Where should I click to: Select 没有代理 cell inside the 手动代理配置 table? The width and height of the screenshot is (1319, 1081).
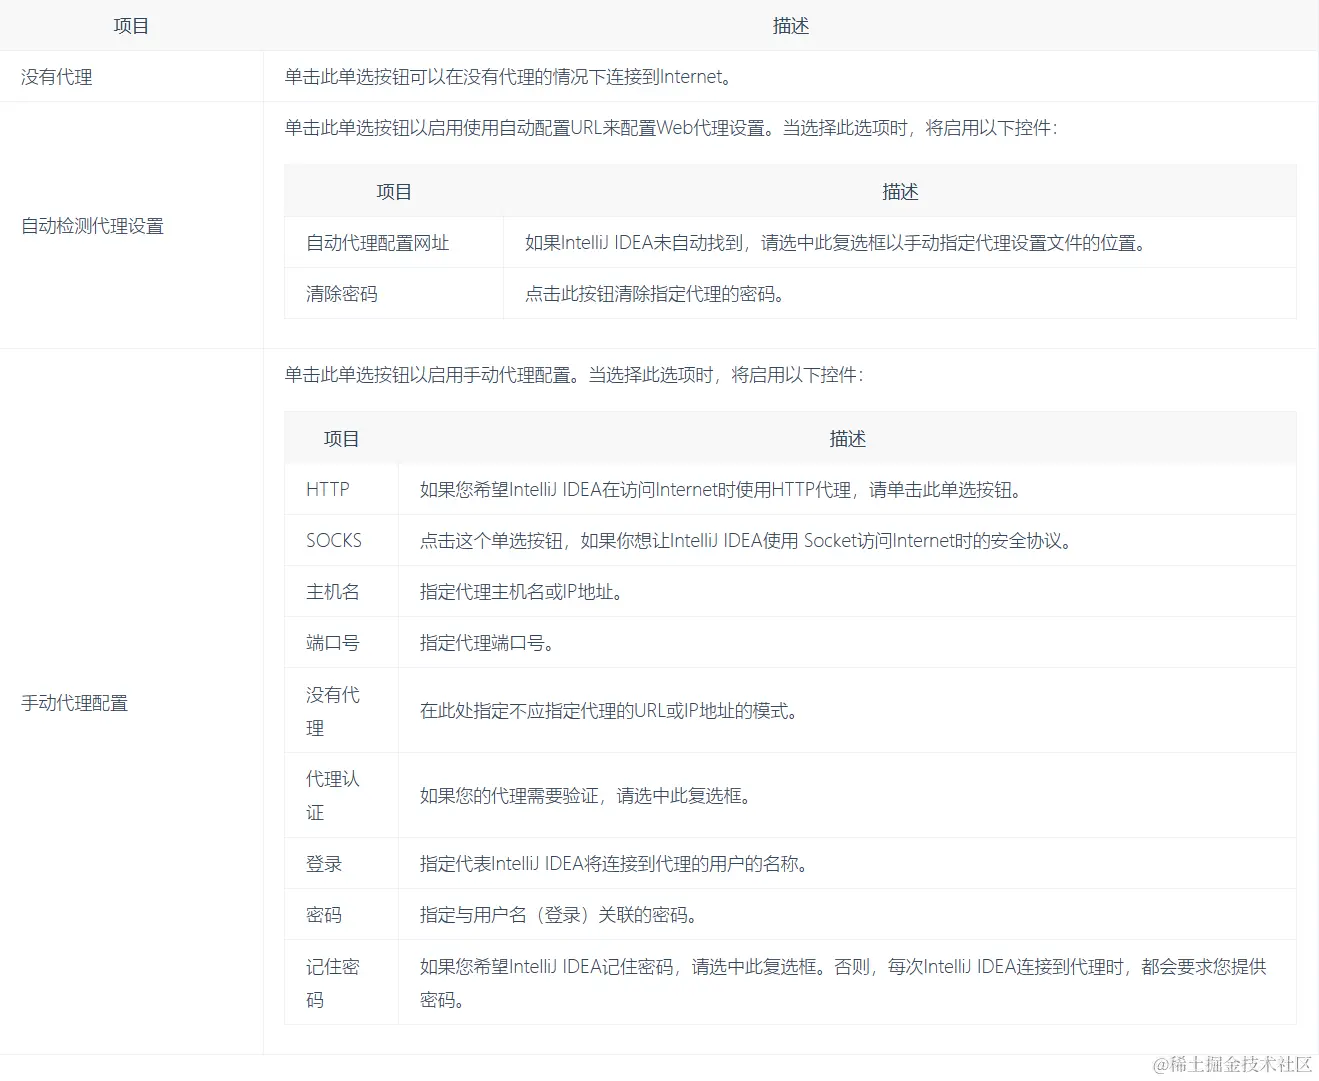pyautogui.click(x=333, y=711)
